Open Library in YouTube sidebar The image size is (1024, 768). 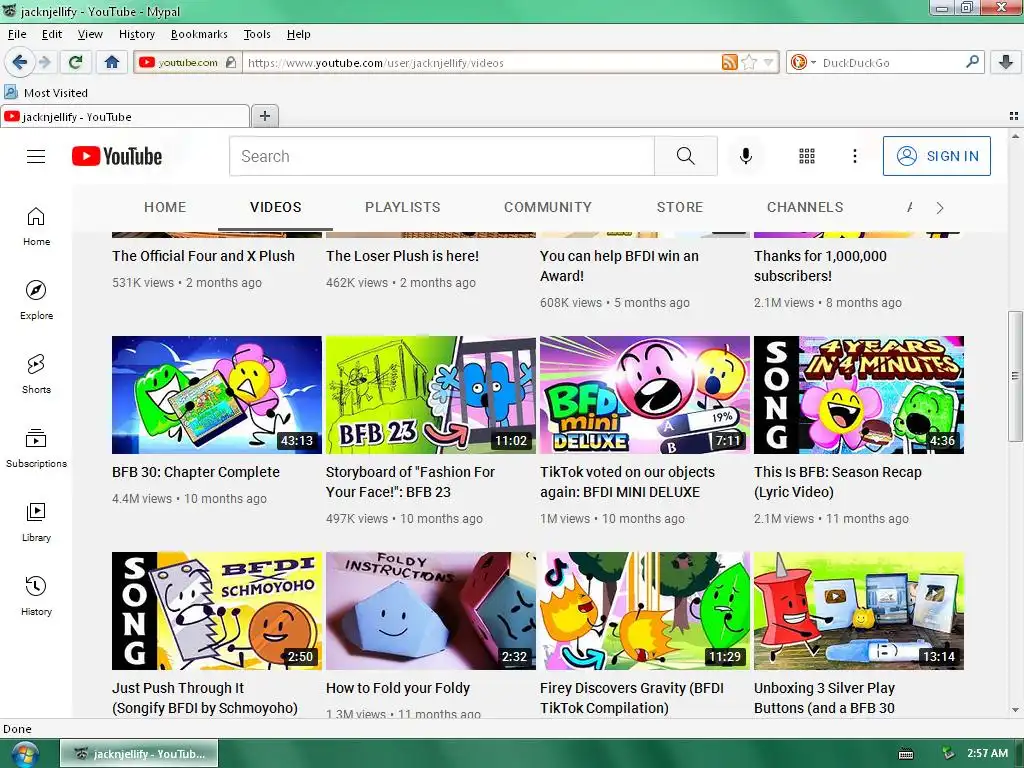36,522
